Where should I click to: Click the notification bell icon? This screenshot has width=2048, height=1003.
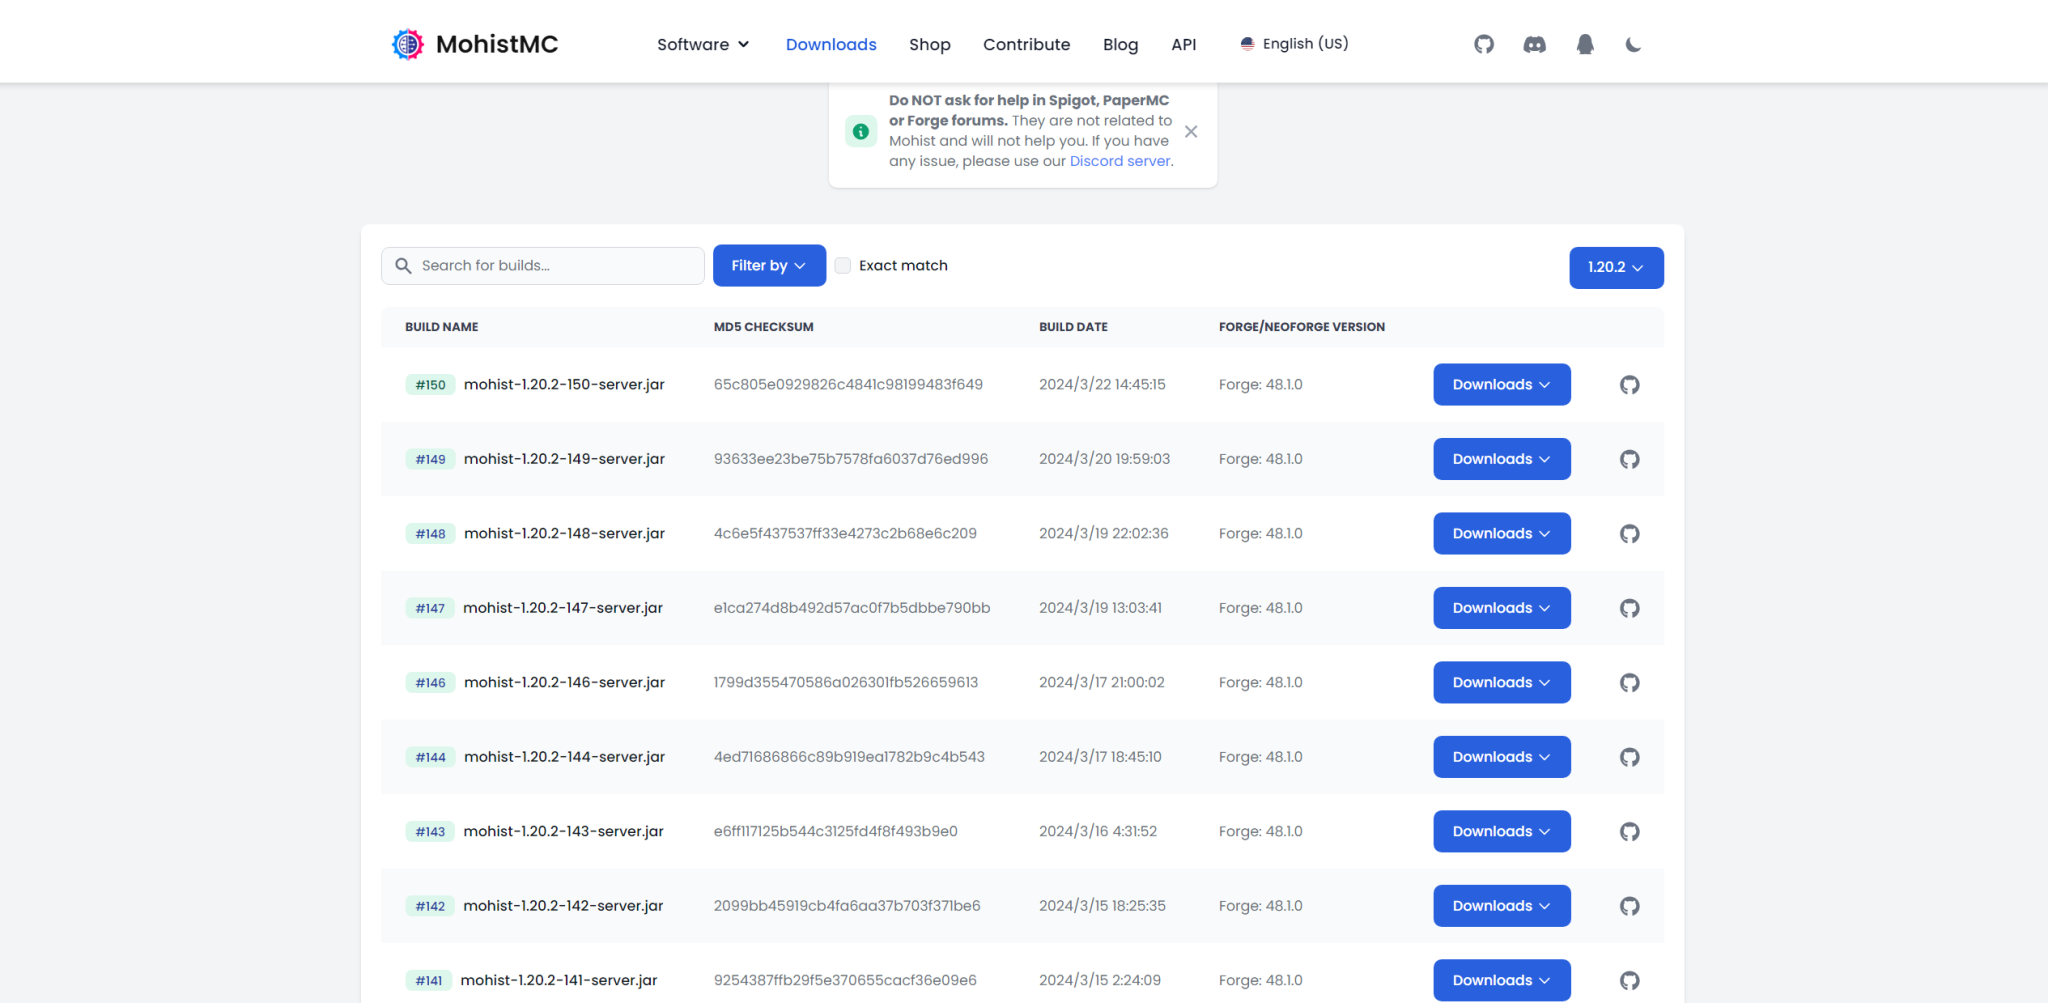point(1585,44)
